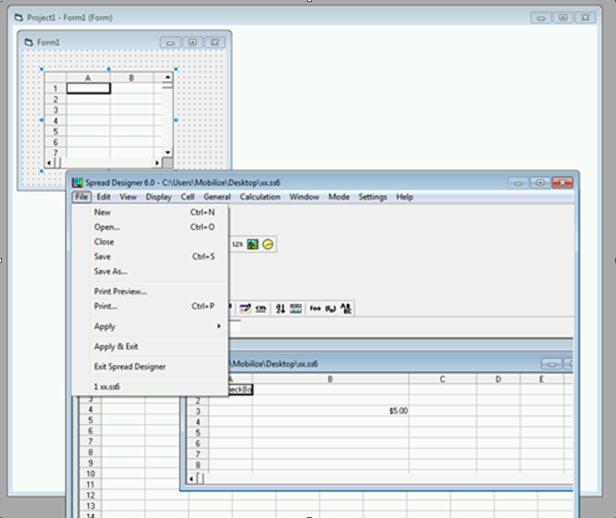616x518 pixels.
Task: Choose Save As... from the File menu
Action: click(150, 271)
